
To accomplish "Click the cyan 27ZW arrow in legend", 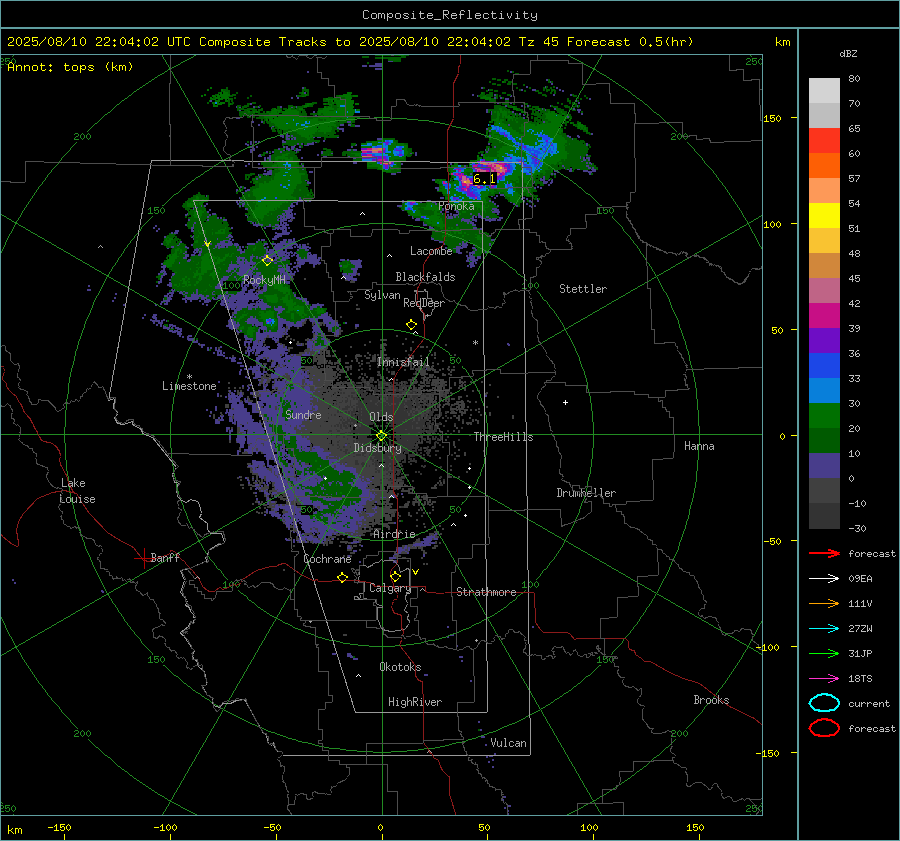I will pyautogui.click(x=824, y=629).
